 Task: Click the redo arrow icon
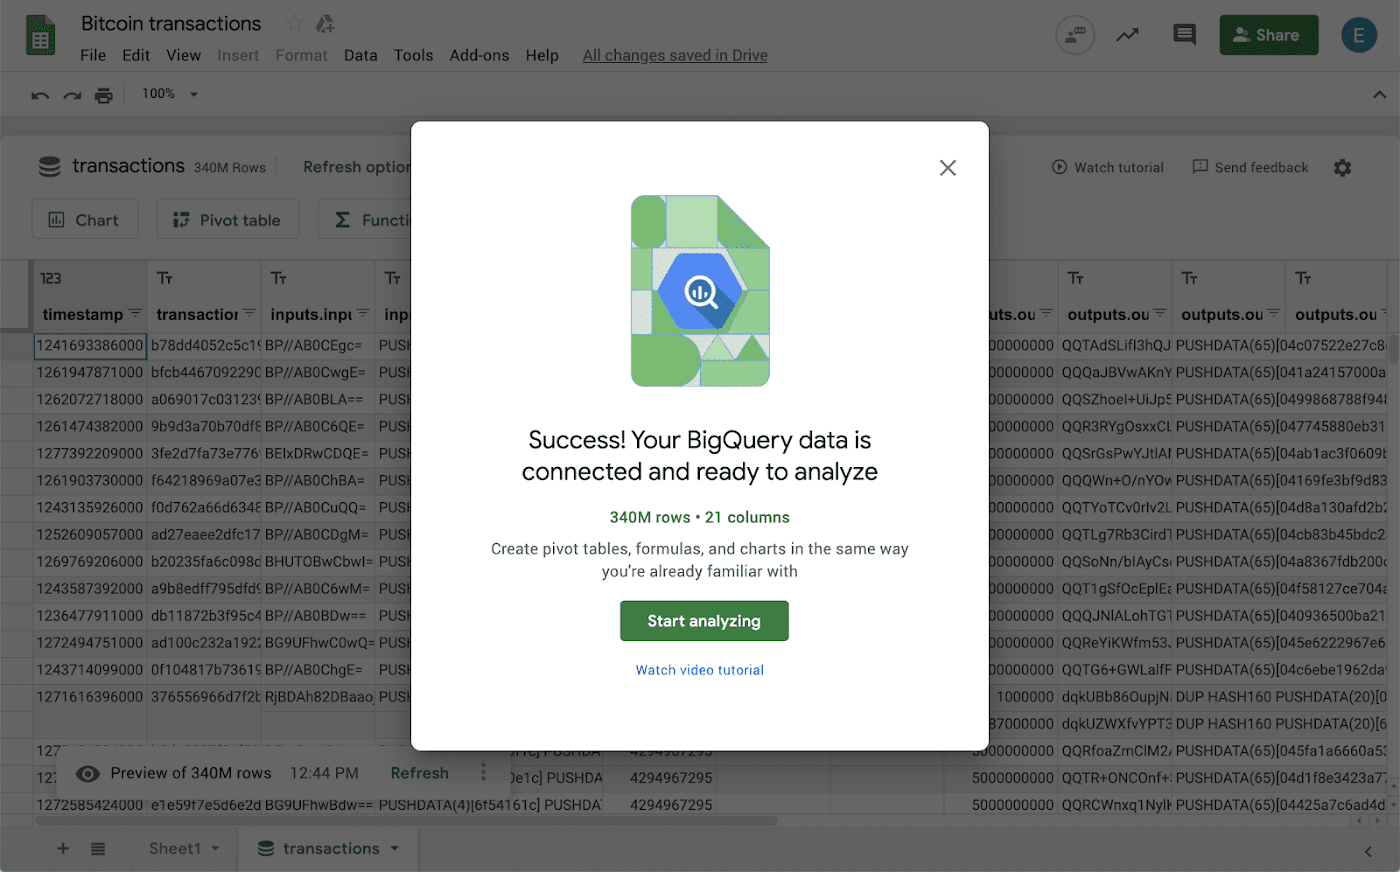pos(72,95)
